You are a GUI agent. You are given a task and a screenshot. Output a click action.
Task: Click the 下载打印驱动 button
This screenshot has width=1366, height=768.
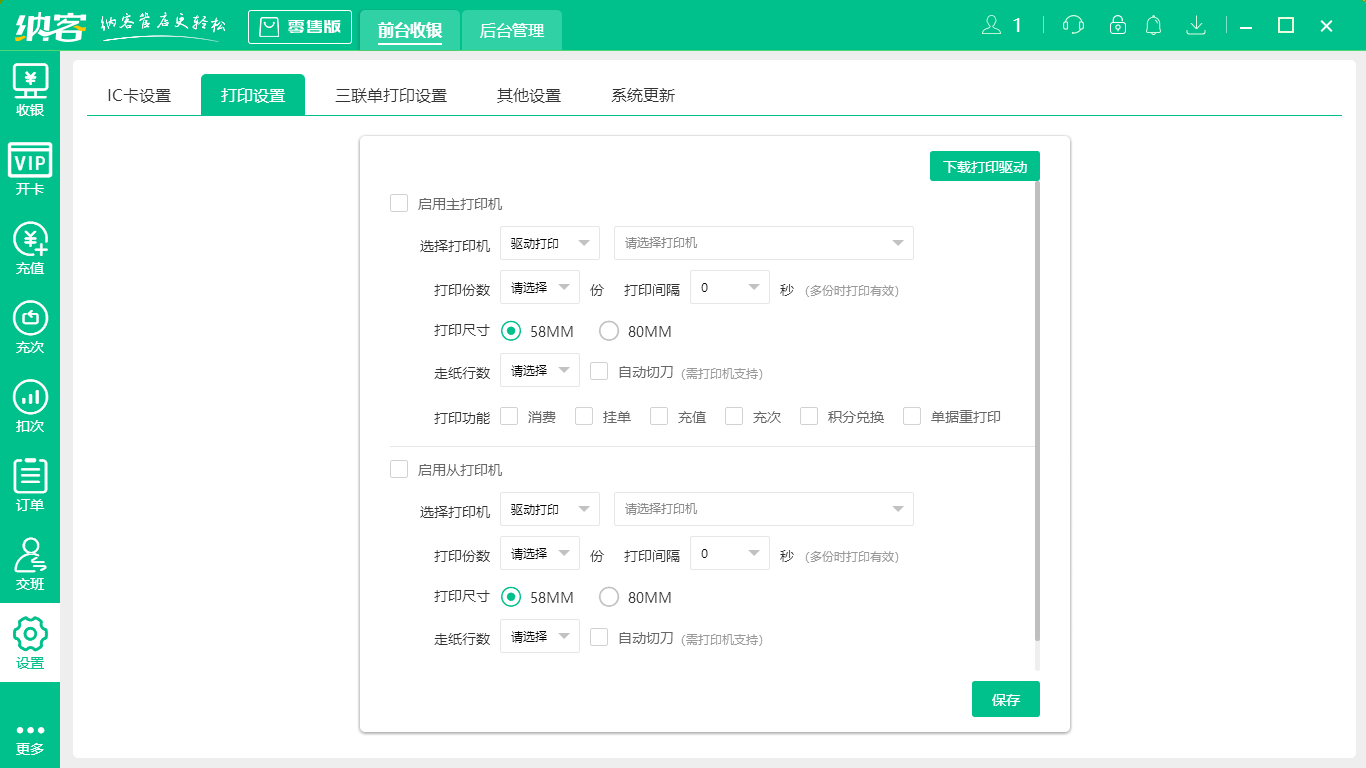[x=985, y=166]
